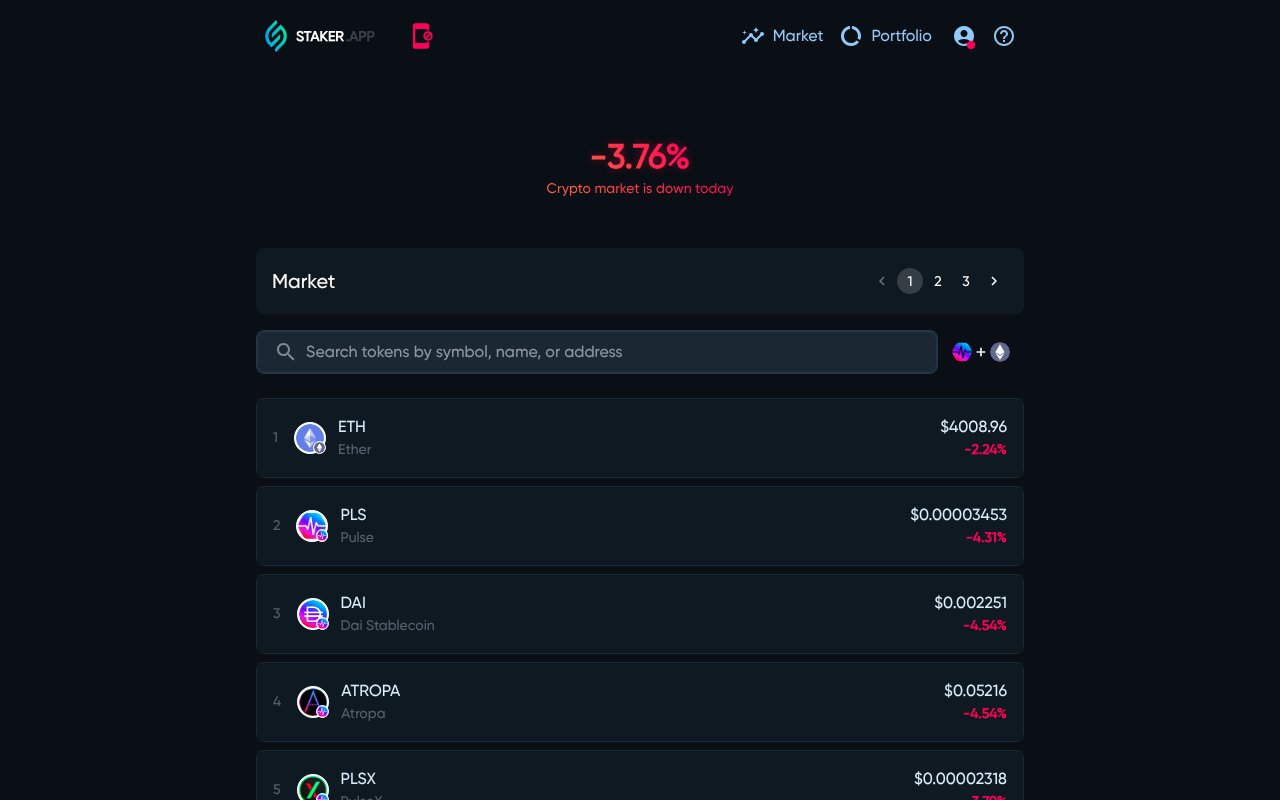This screenshot has width=1280, height=800.
Task: Select the ETH row showing $4008.96
Action: coord(640,437)
